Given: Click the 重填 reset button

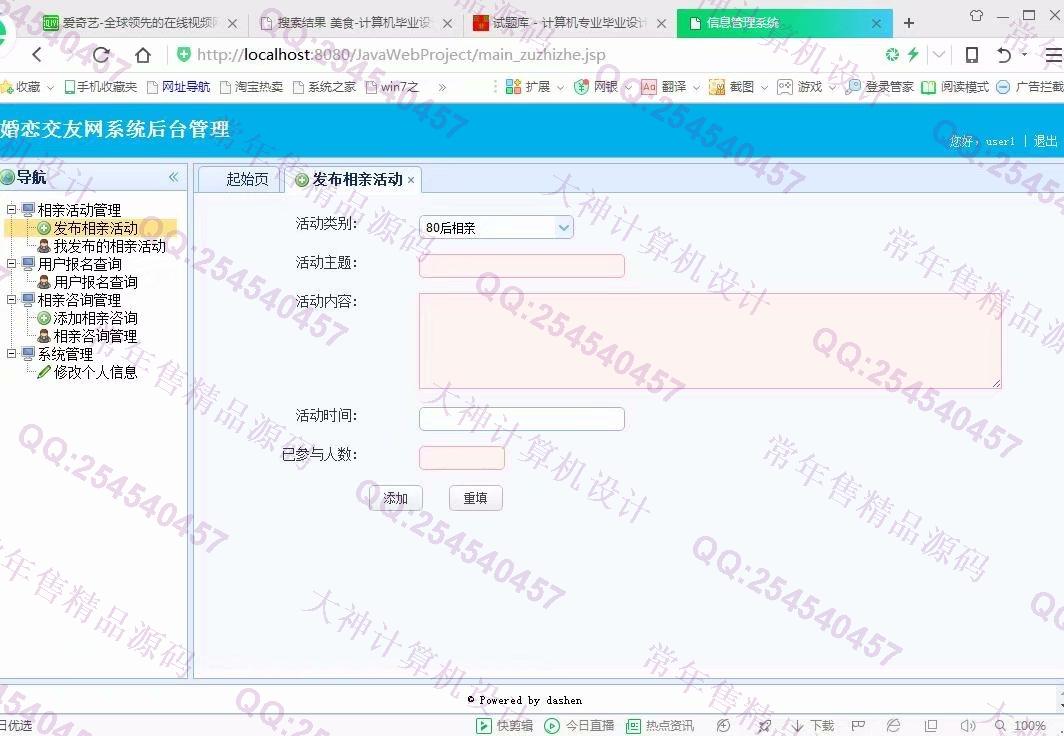Looking at the screenshot, I should point(475,498).
